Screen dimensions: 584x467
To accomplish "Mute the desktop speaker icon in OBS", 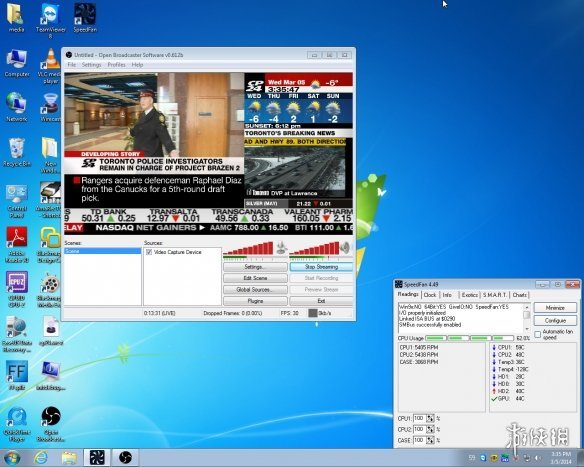I will (x=345, y=248).
